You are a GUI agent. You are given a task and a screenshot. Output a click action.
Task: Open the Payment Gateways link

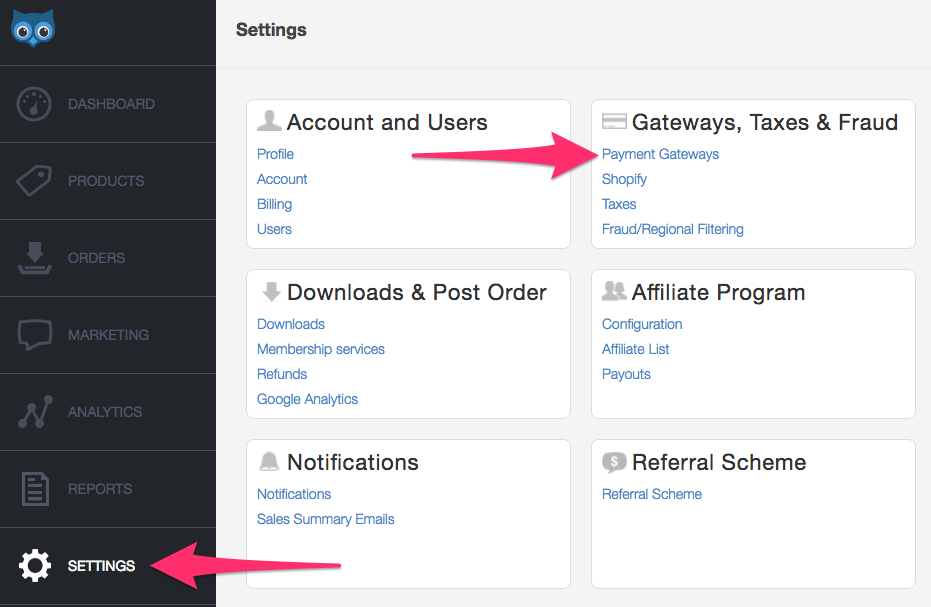point(660,154)
